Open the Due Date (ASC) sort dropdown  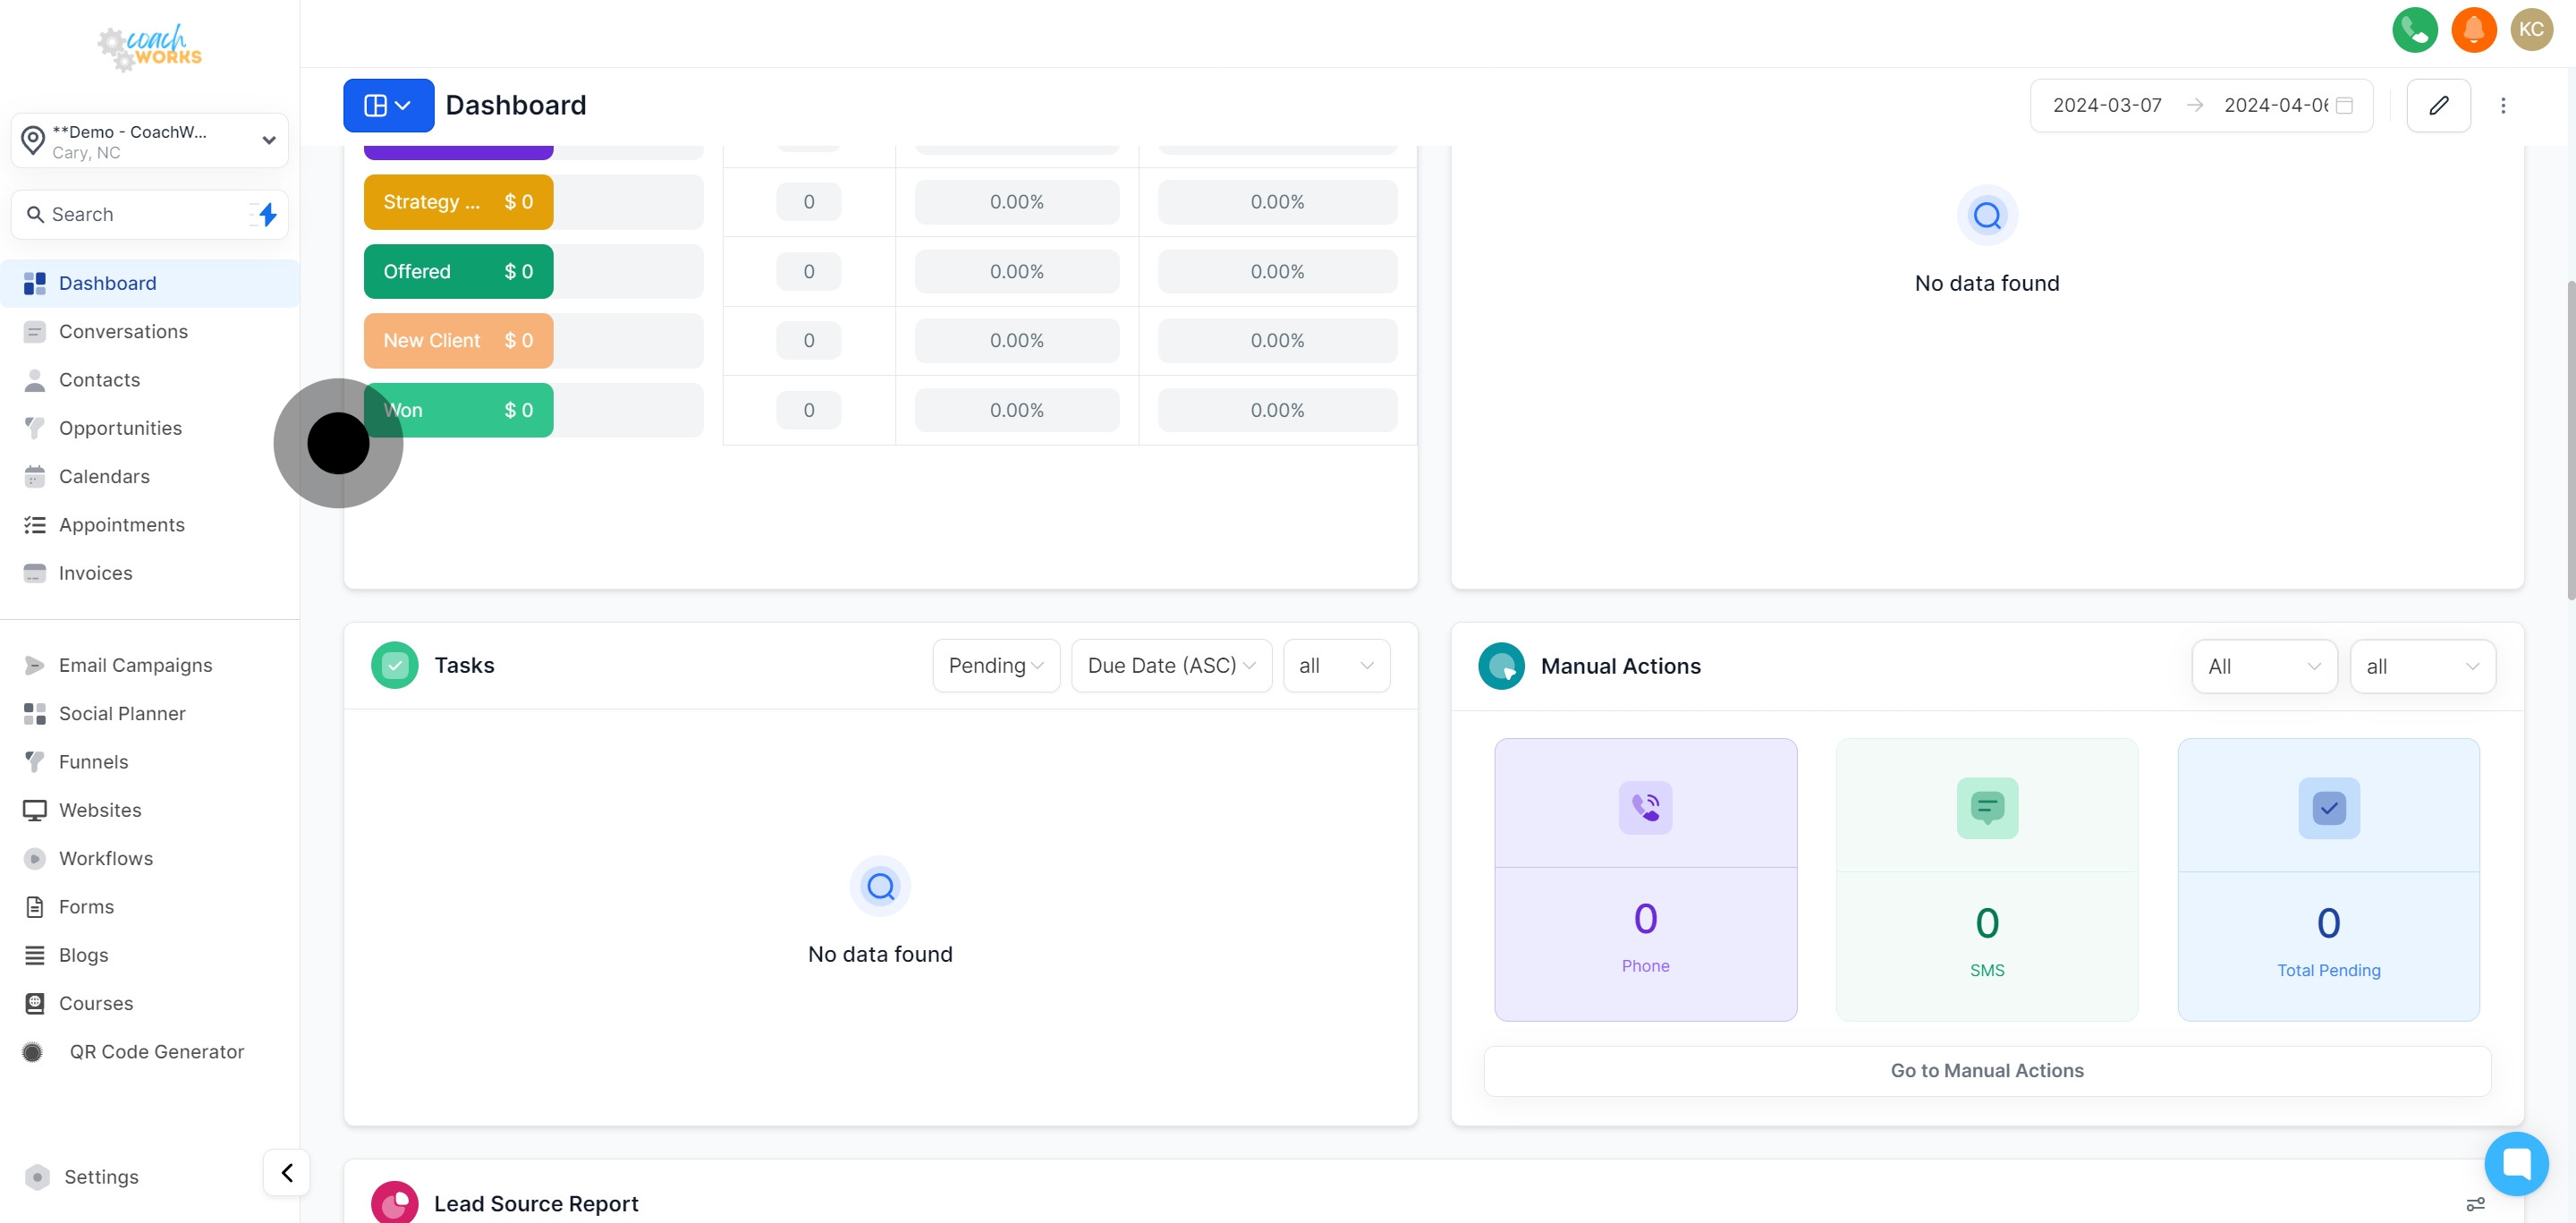pyautogui.click(x=1170, y=665)
